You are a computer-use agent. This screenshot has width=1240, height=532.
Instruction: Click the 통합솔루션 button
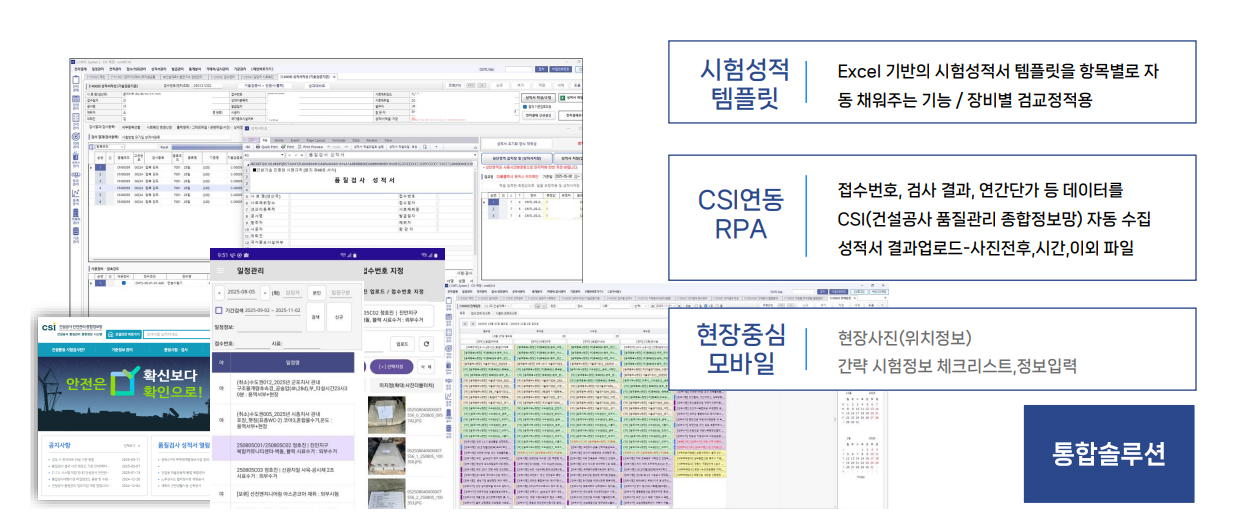point(1109,453)
